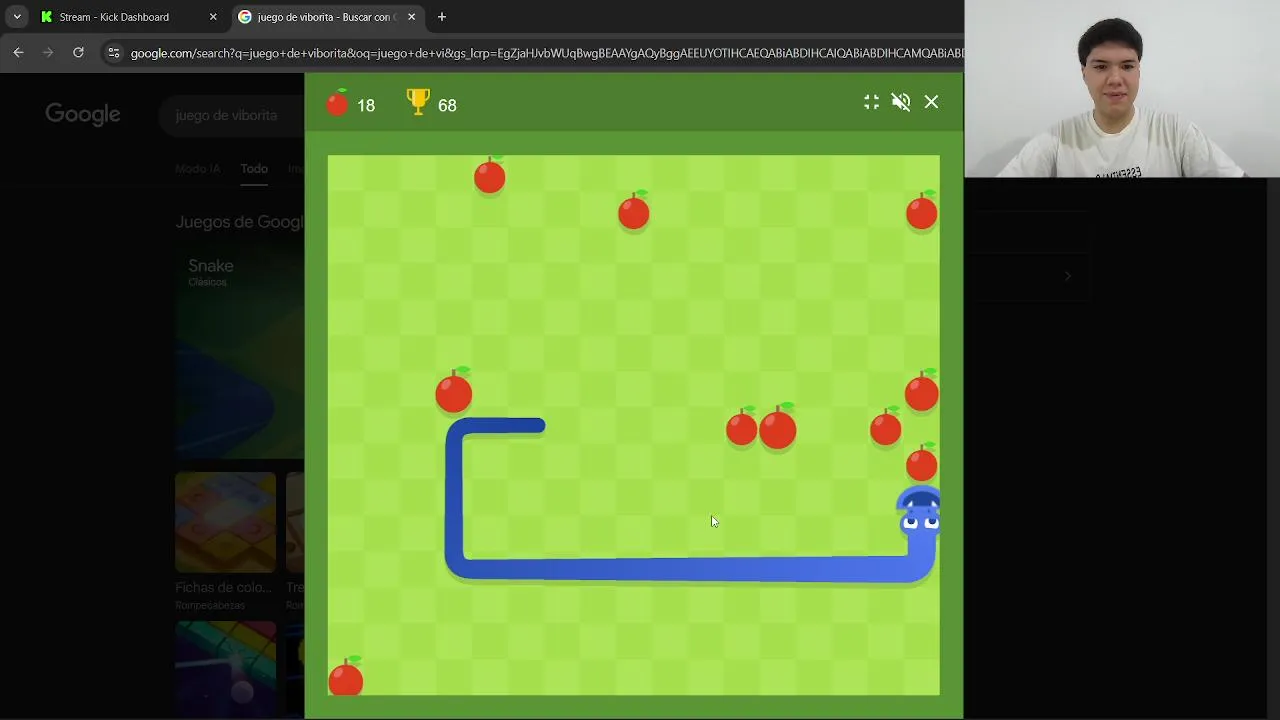
Task: Open the Fichas de colores game thumbnail
Action: [225, 522]
